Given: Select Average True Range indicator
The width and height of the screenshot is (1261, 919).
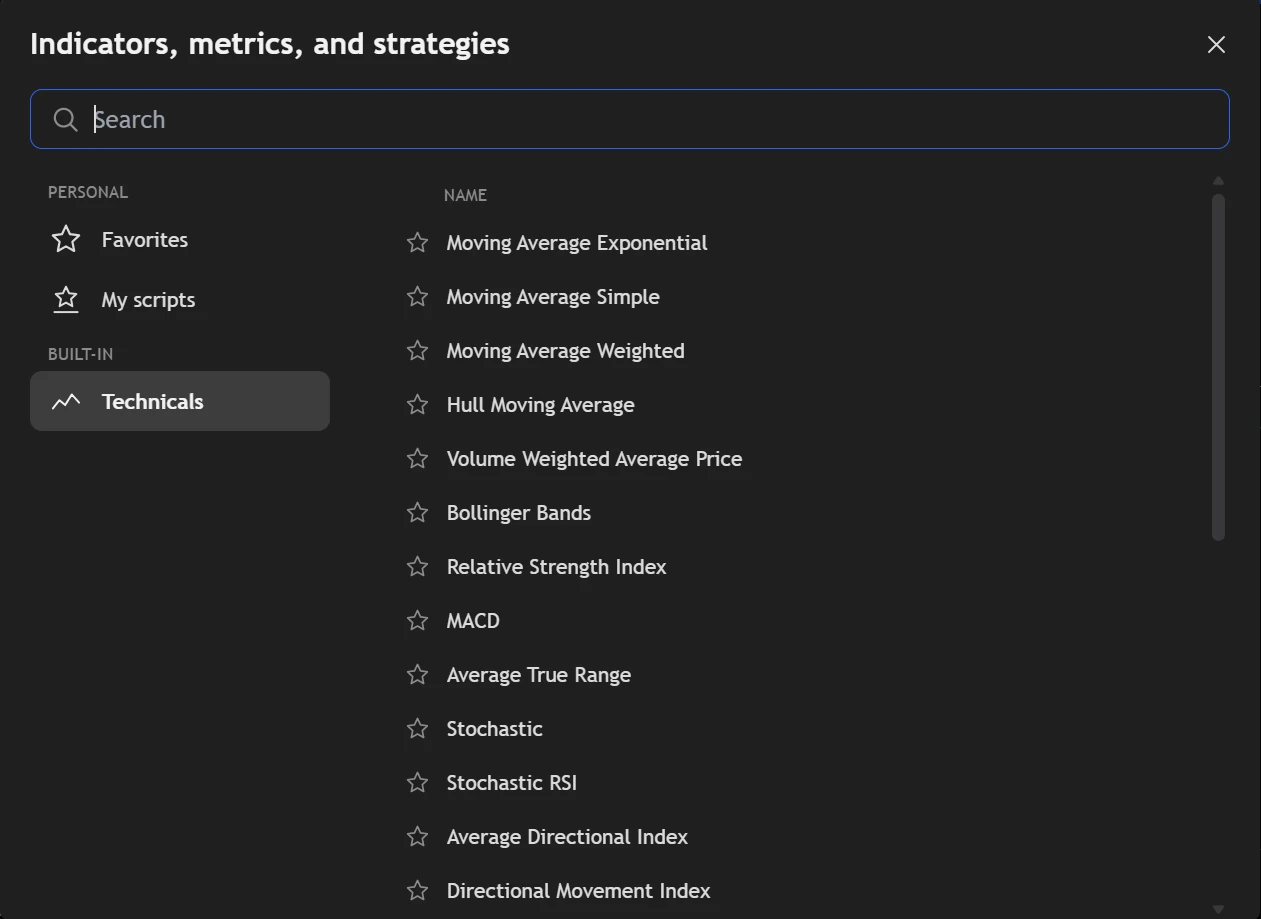Looking at the screenshot, I should pyautogui.click(x=539, y=675).
